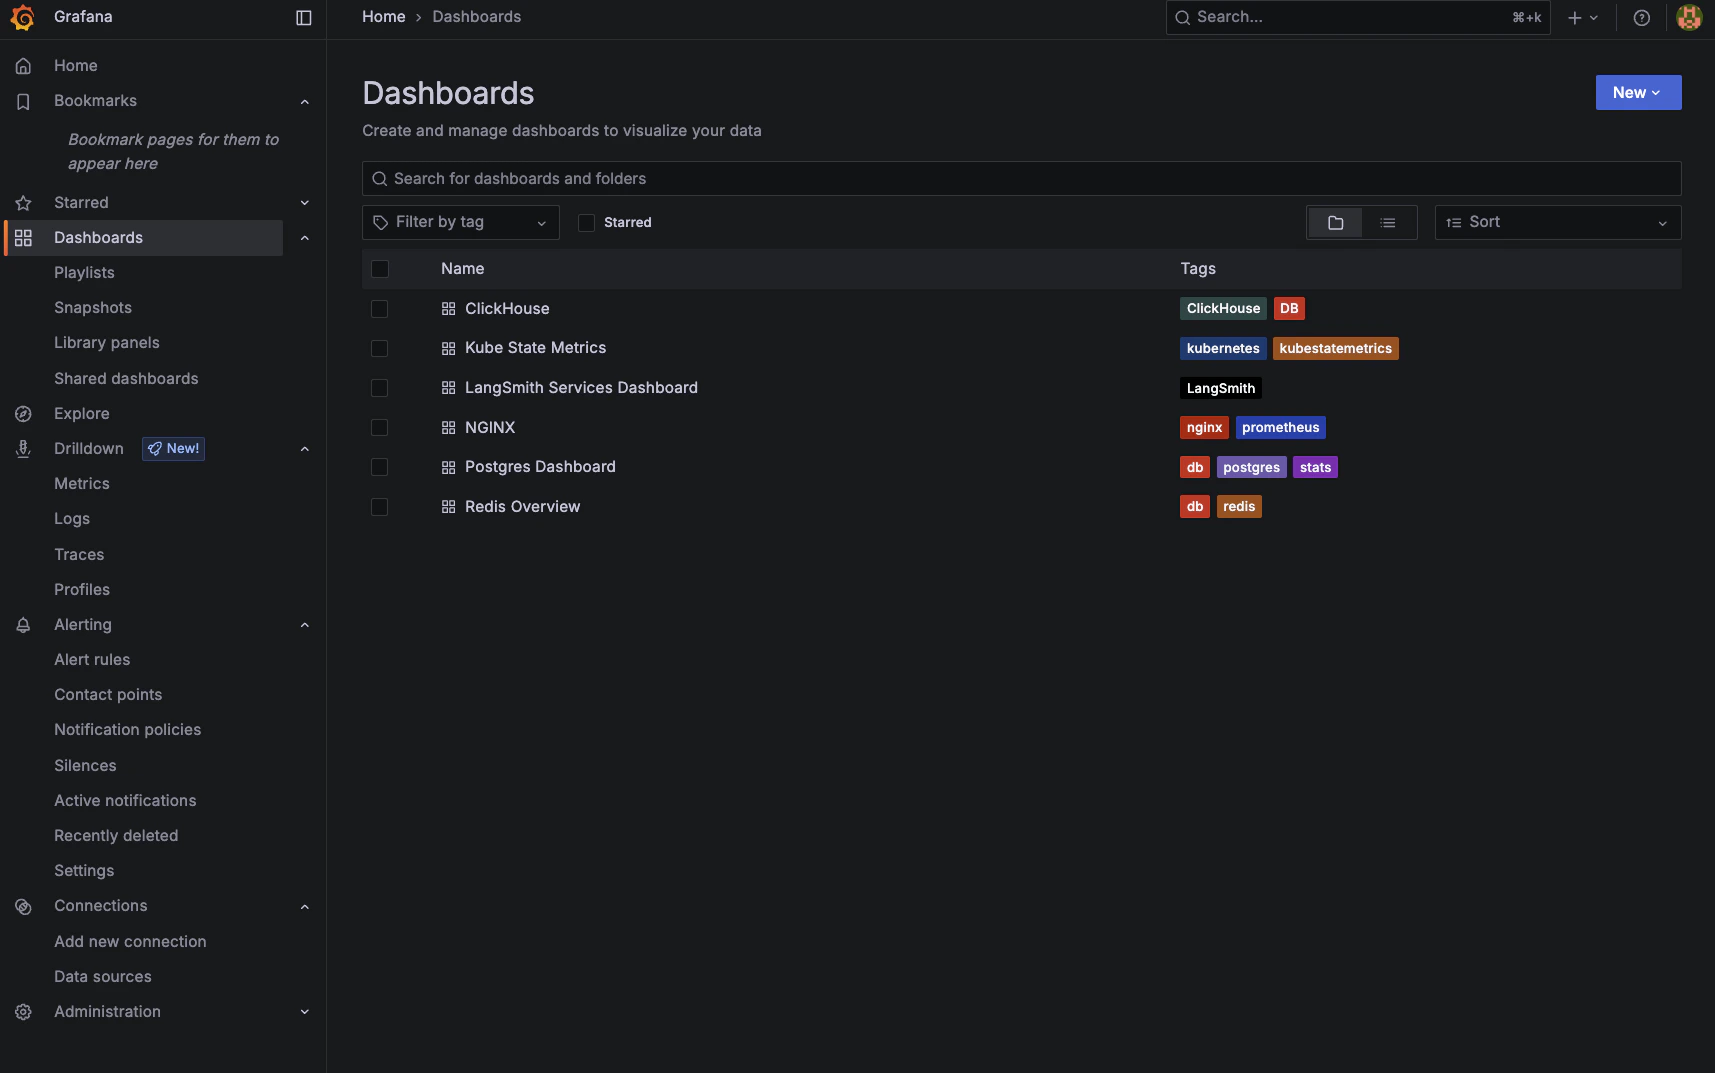Open the Snapshots menu item
This screenshot has height=1073, width=1715.
coord(93,307)
